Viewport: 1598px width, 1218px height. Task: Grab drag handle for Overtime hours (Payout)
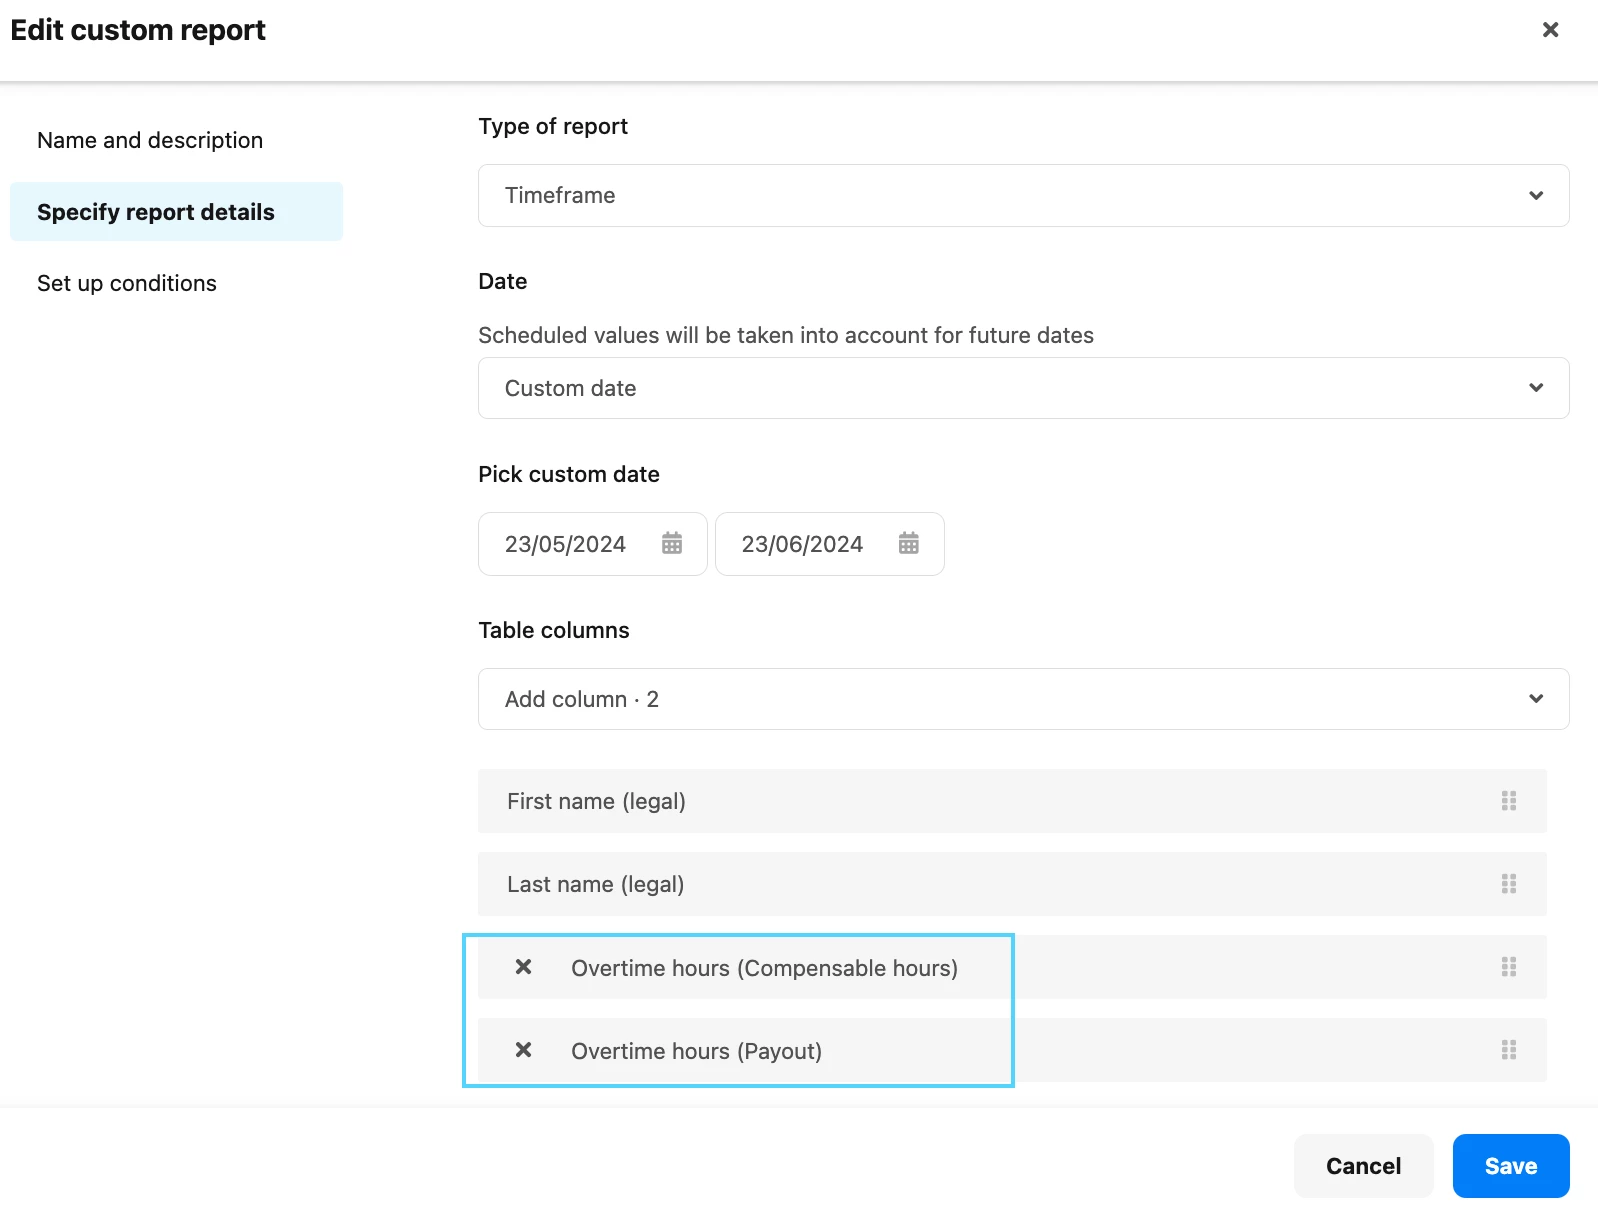tap(1509, 1050)
